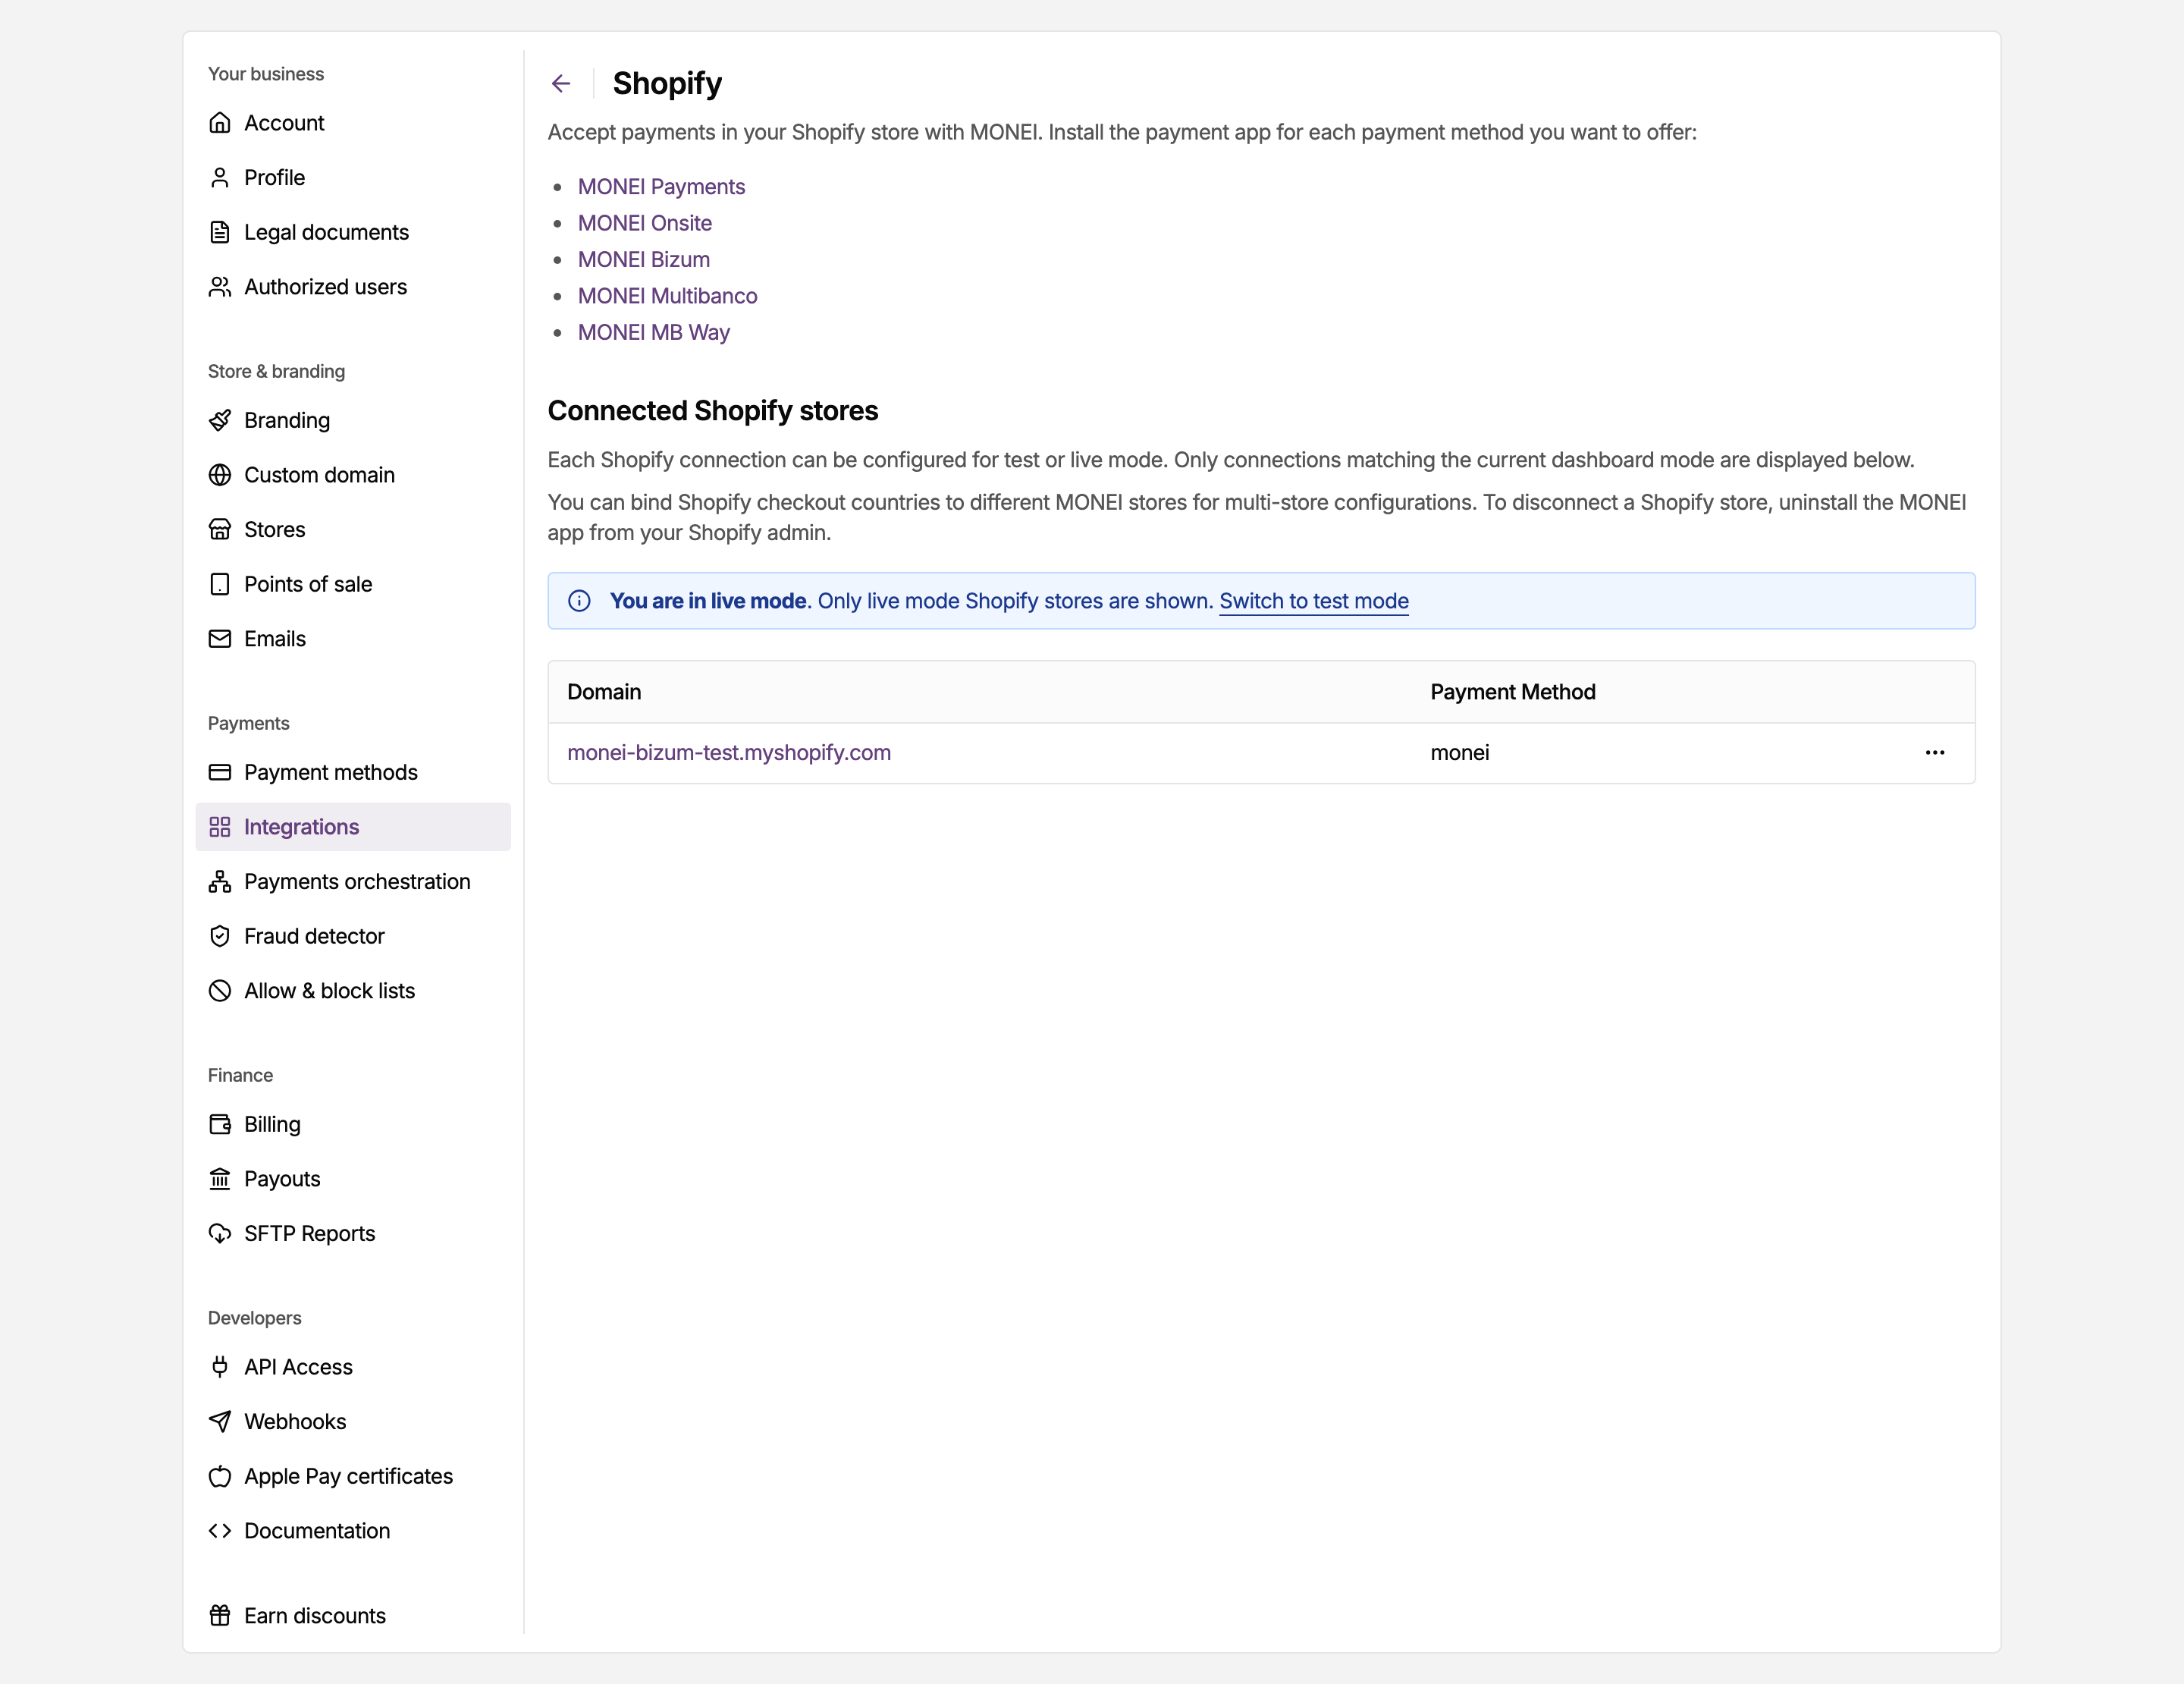Click the Payment Method column header
Viewport: 2184px width, 1684px height.
click(x=1512, y=692)
